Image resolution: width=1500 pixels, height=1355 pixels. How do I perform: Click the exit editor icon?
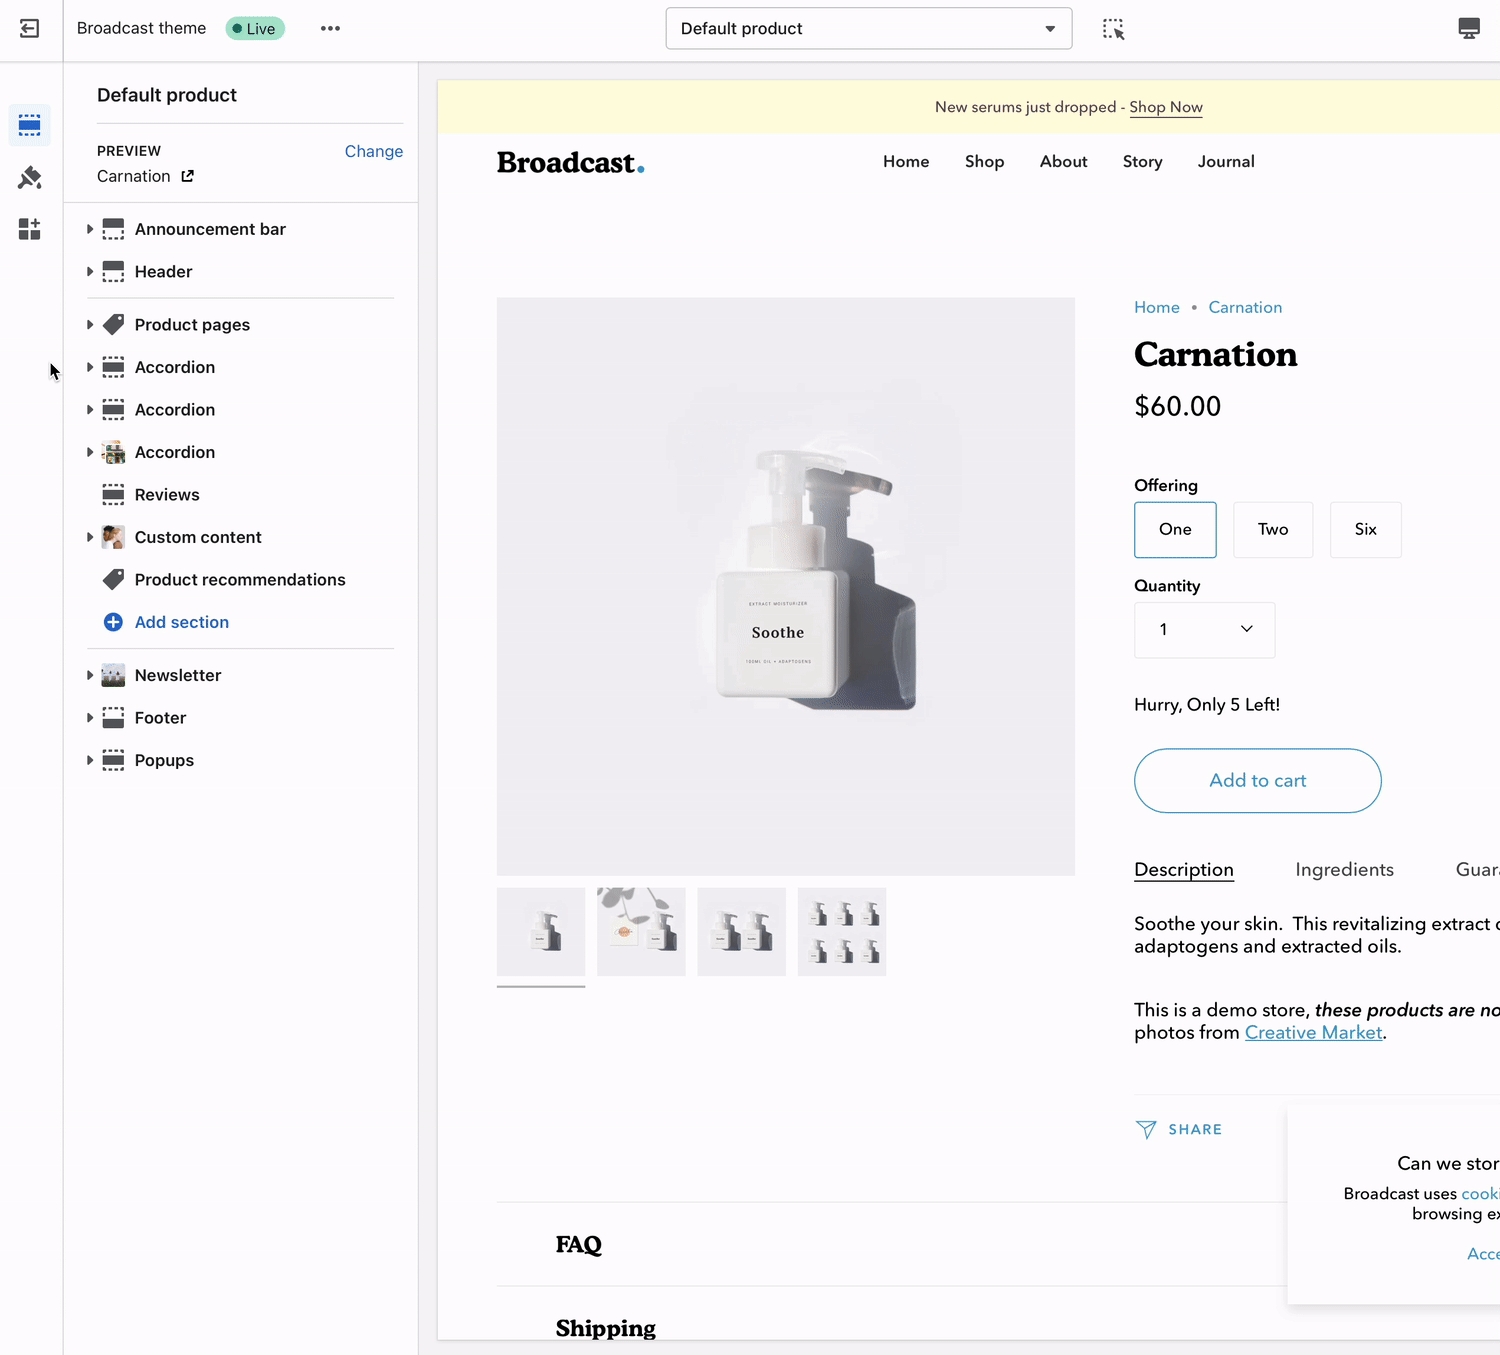coord(30,29)
